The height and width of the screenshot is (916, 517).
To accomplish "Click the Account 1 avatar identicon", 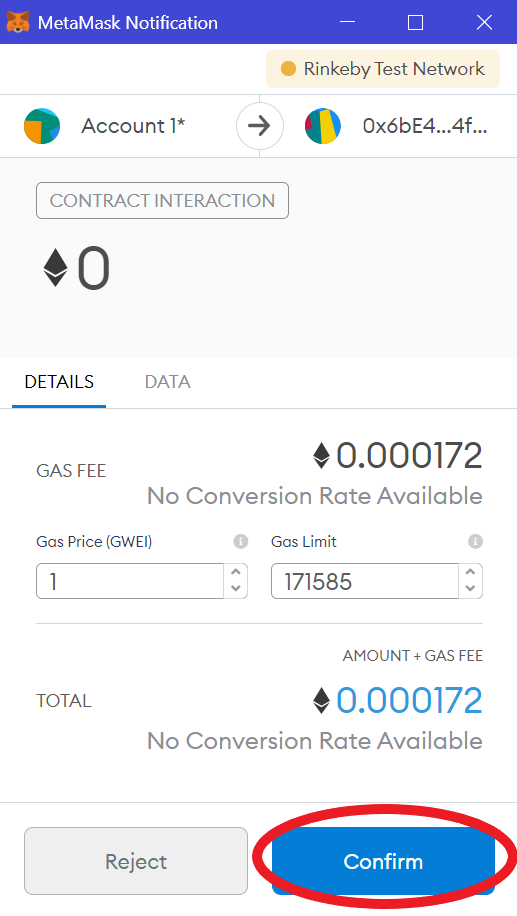I will click(42, 126).
